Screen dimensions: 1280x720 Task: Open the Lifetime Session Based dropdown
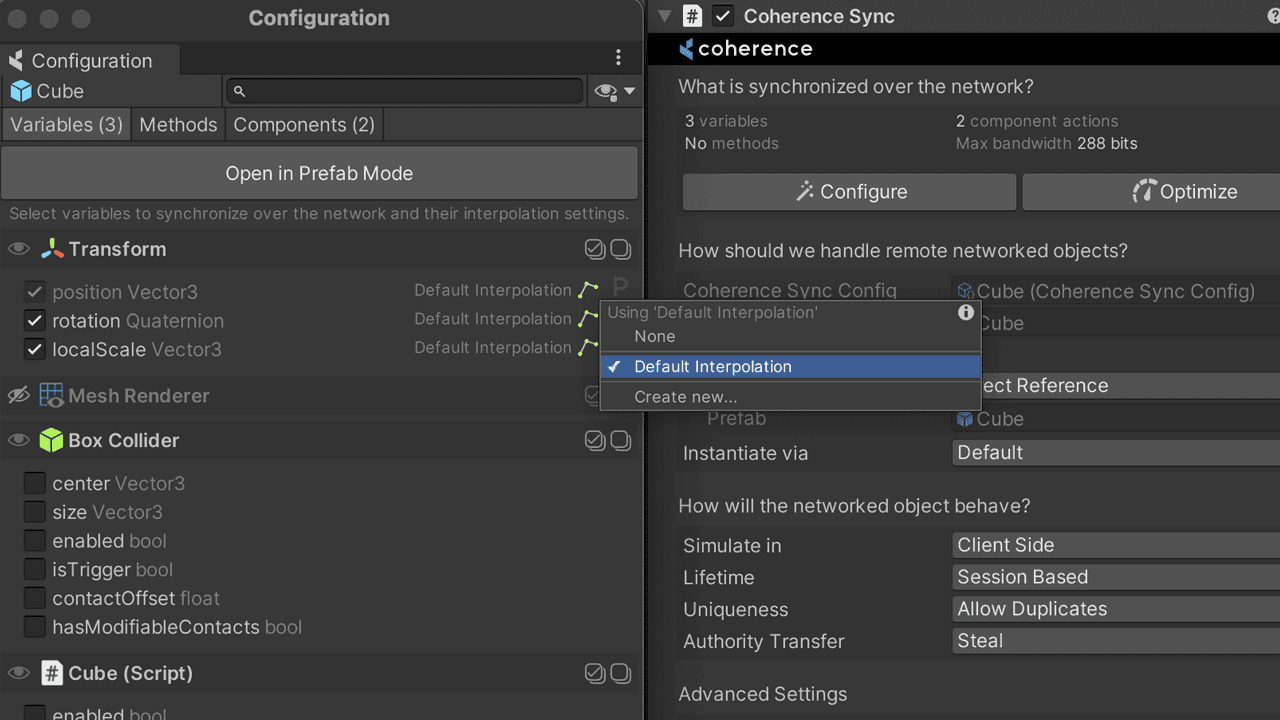[1116, 577]
